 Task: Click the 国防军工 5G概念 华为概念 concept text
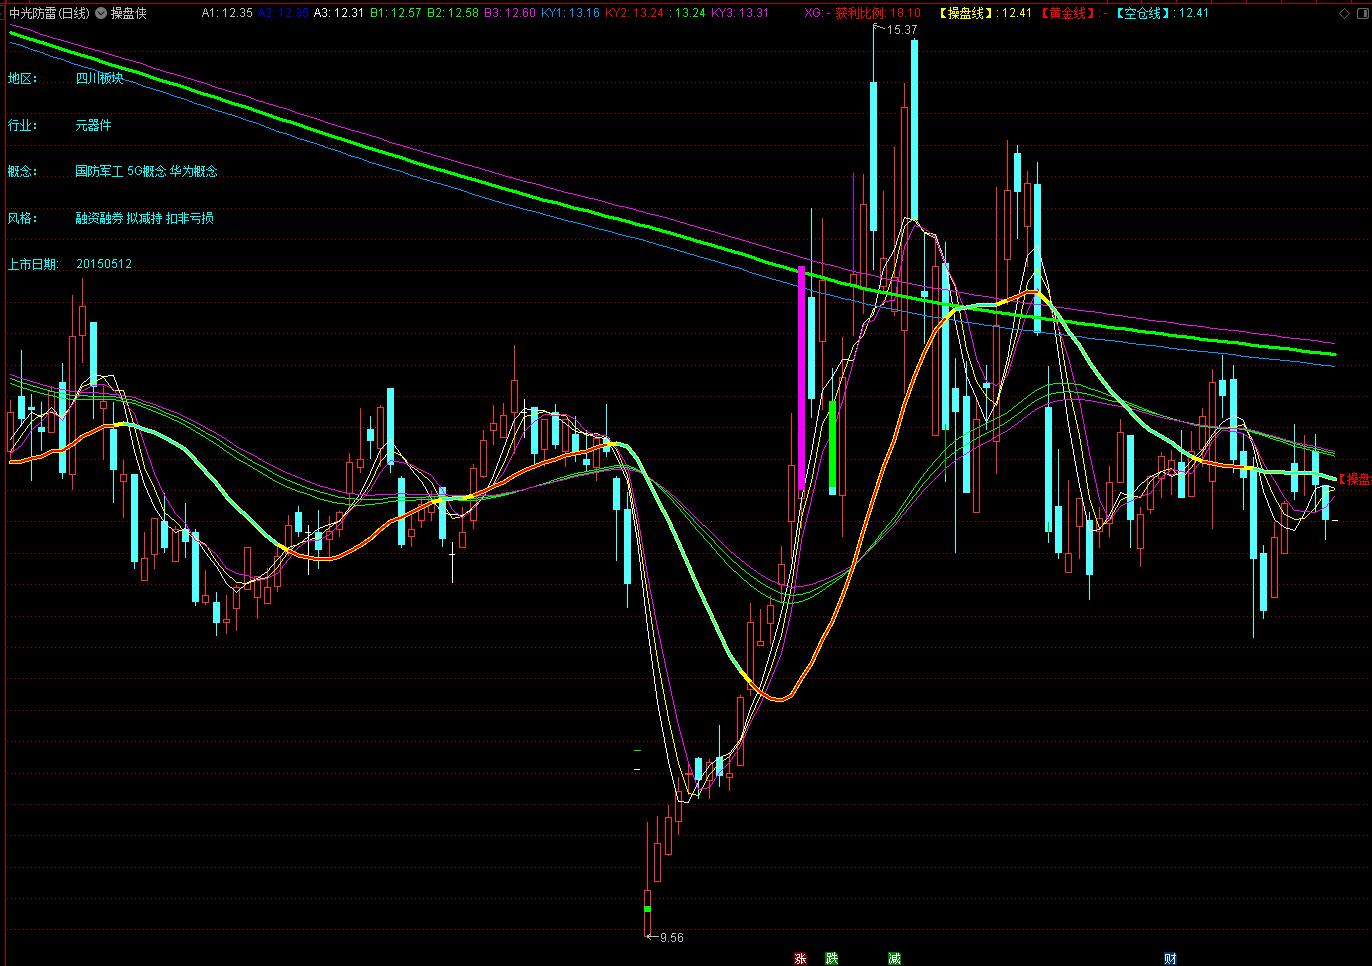146,171
